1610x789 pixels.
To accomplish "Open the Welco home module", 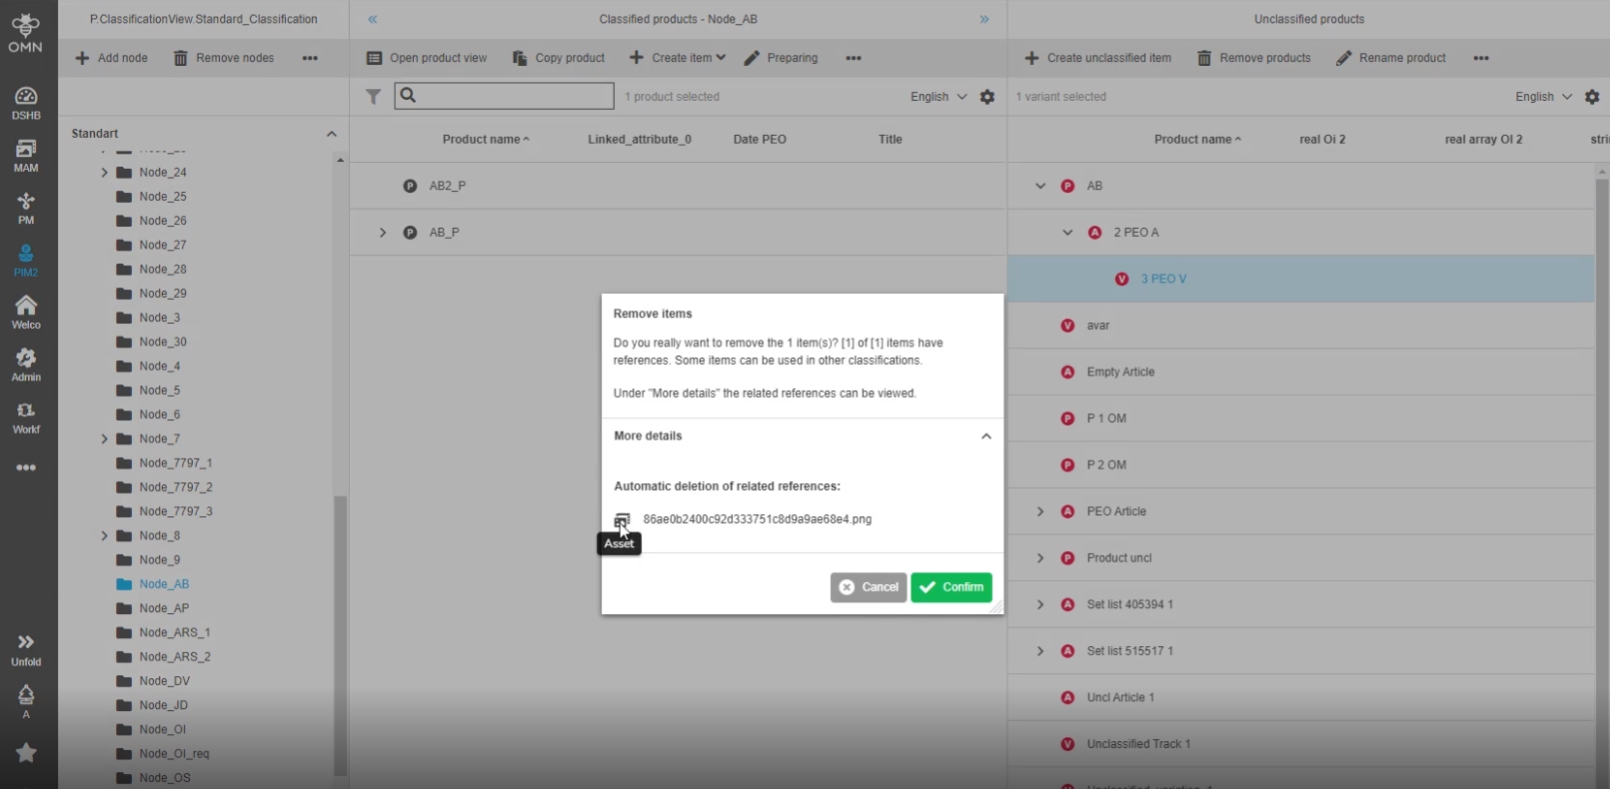I will click(x=26, y=312).
